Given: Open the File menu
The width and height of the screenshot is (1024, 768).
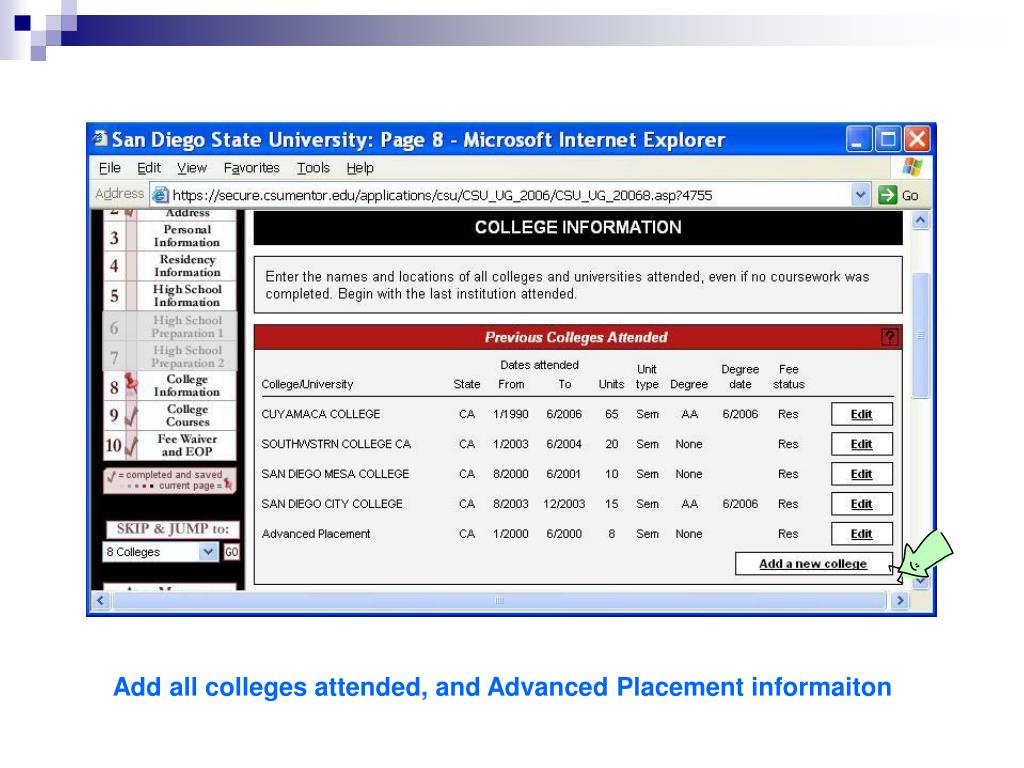Looking at the screenshot, I should click(109, 168).
